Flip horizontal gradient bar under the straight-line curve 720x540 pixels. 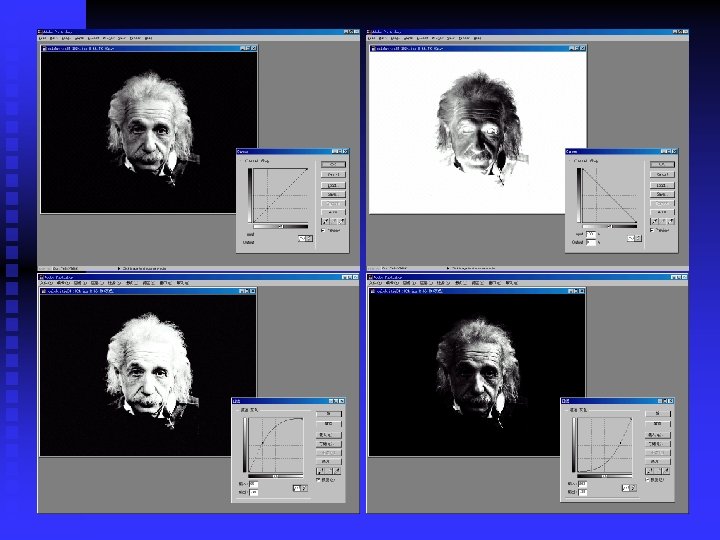[x=281, y=226]
